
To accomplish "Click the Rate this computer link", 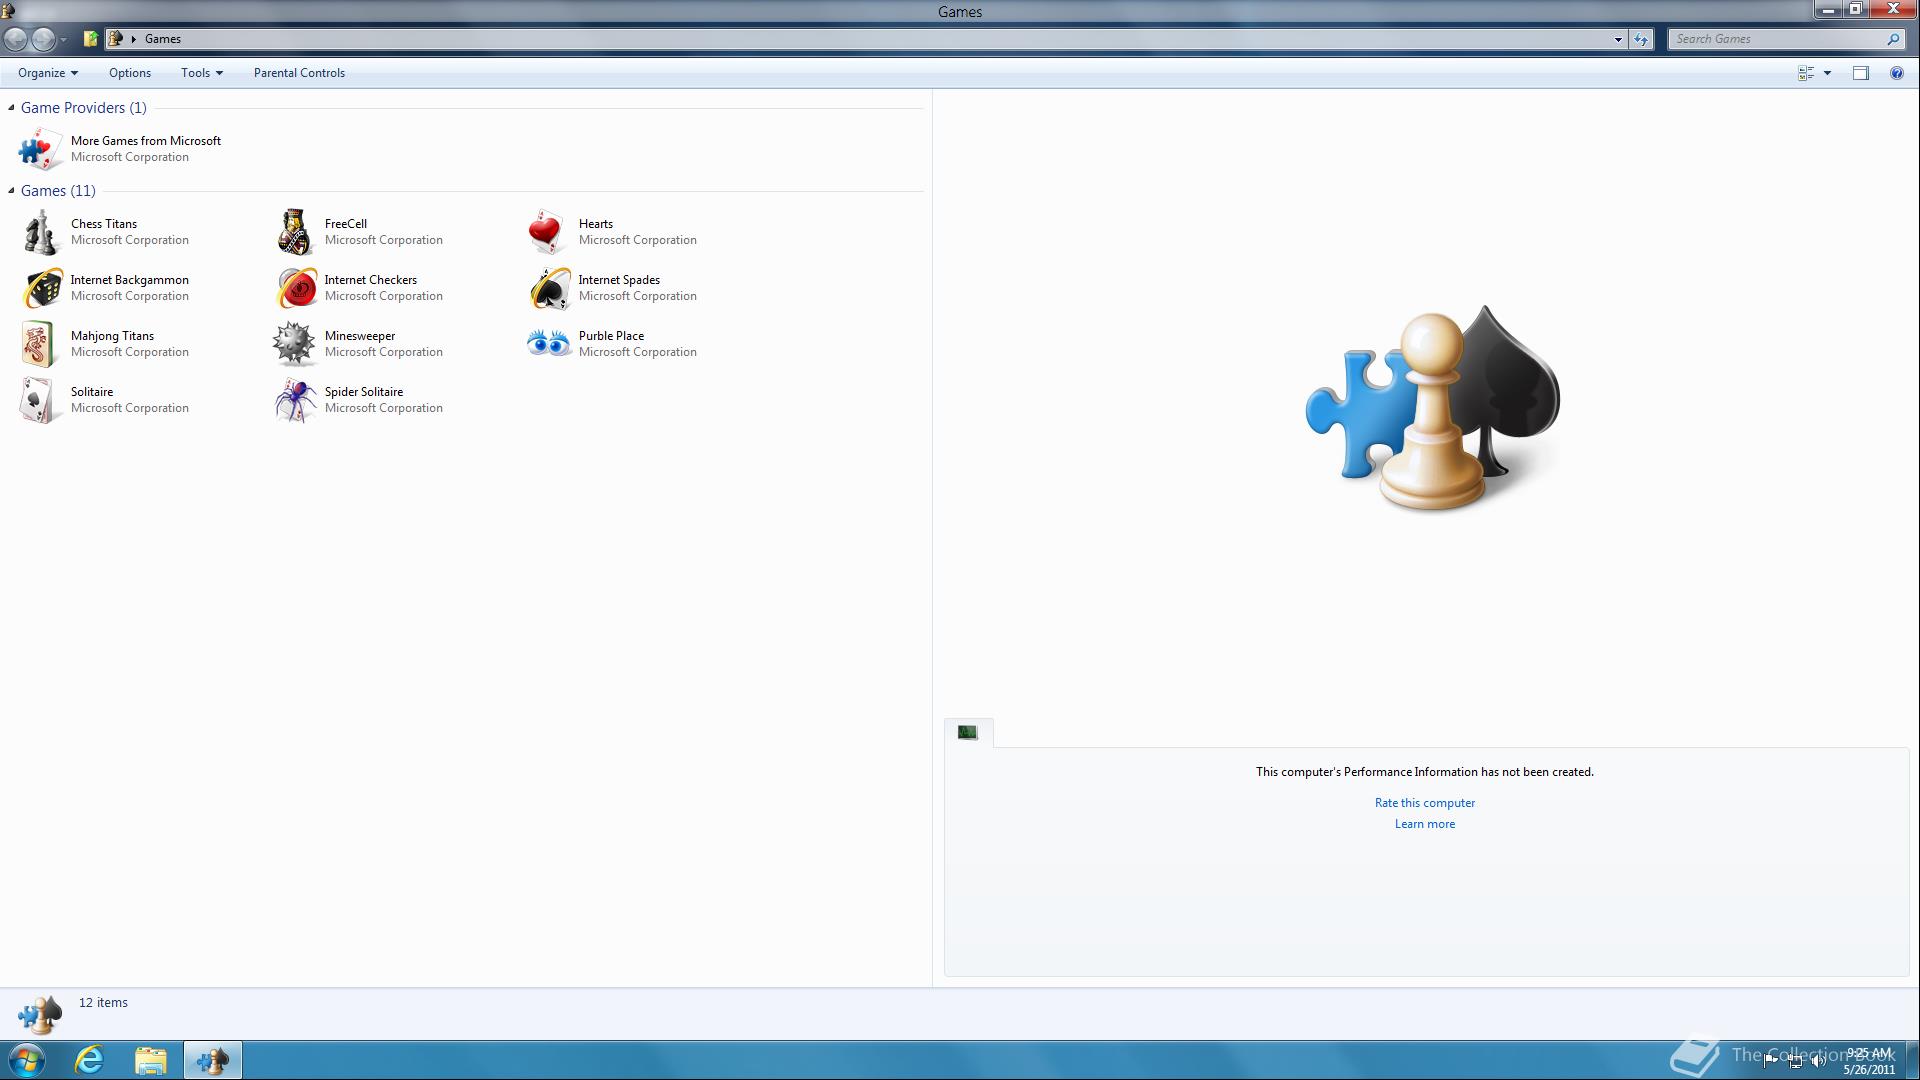I will 1424,803.
